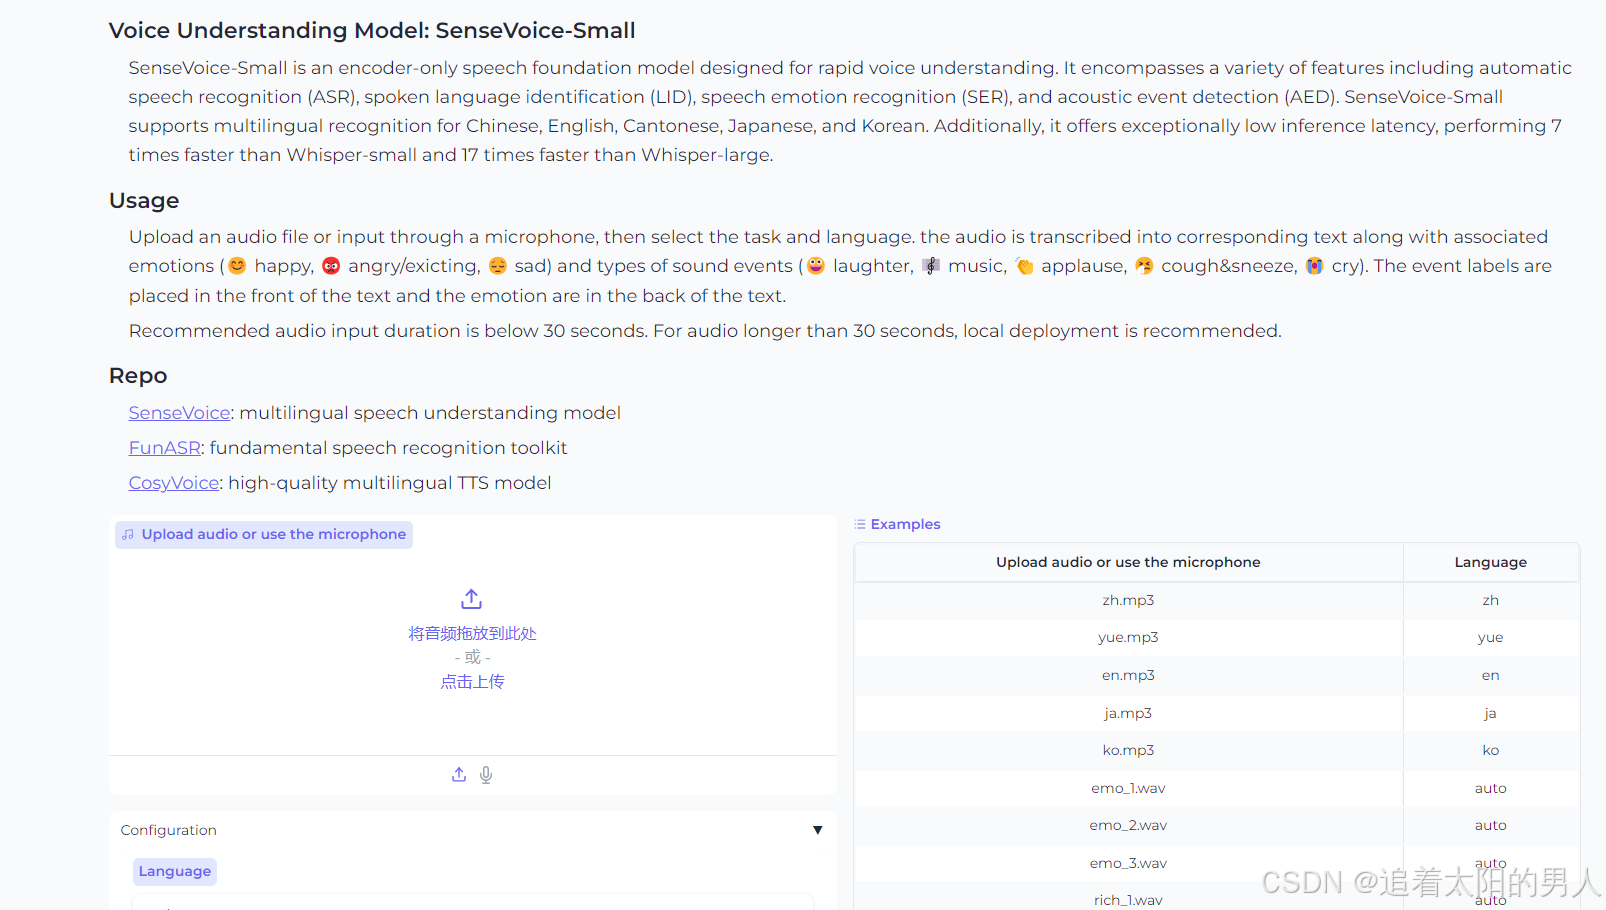
Task: Click the laughter emoji in the Usage text
Action: tap(816, 266)
